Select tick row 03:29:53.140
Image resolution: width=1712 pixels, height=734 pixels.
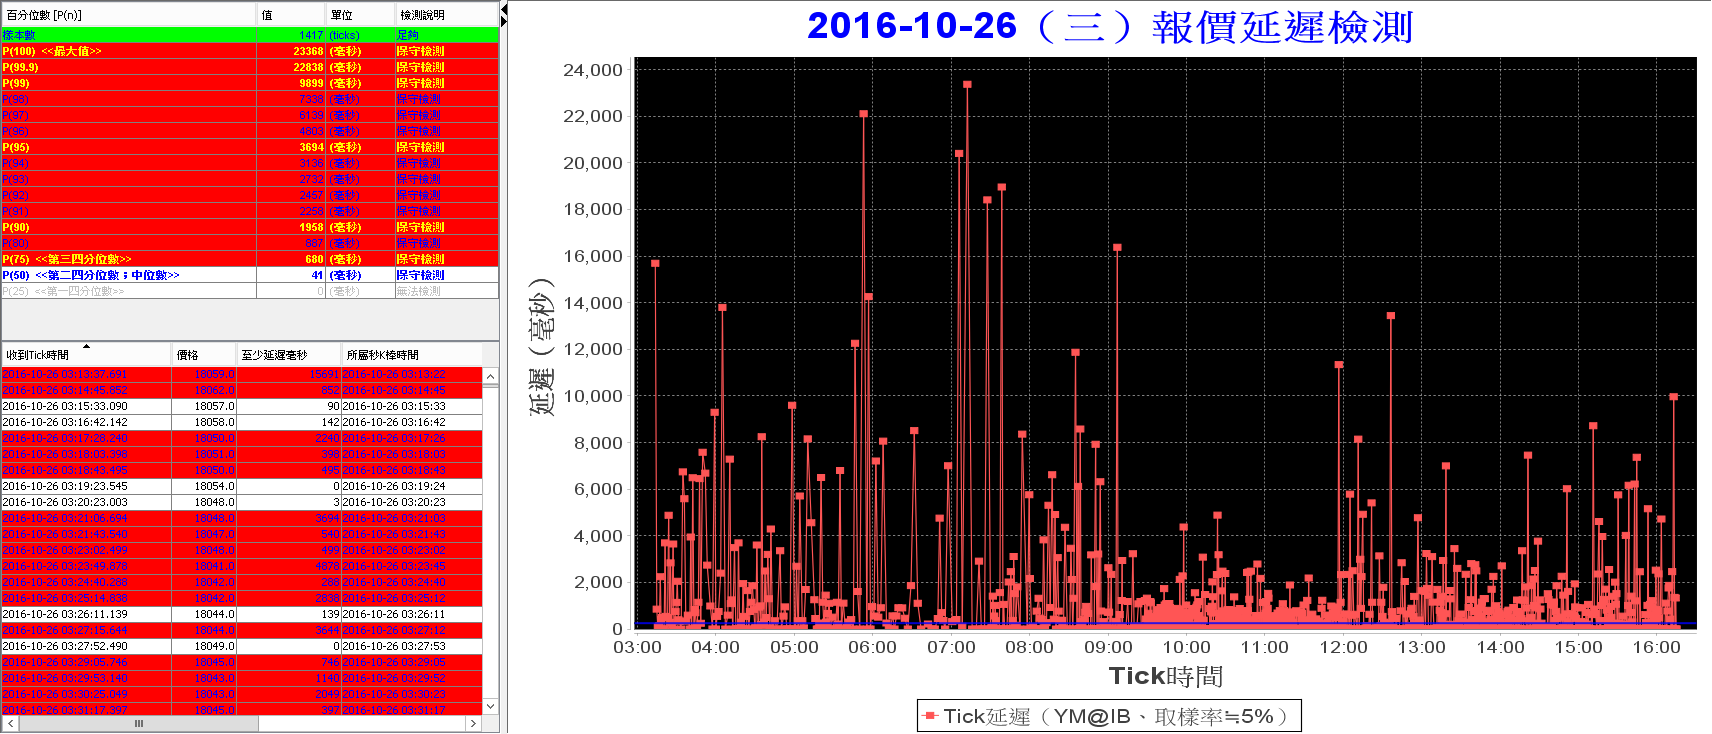click(242, 678)
